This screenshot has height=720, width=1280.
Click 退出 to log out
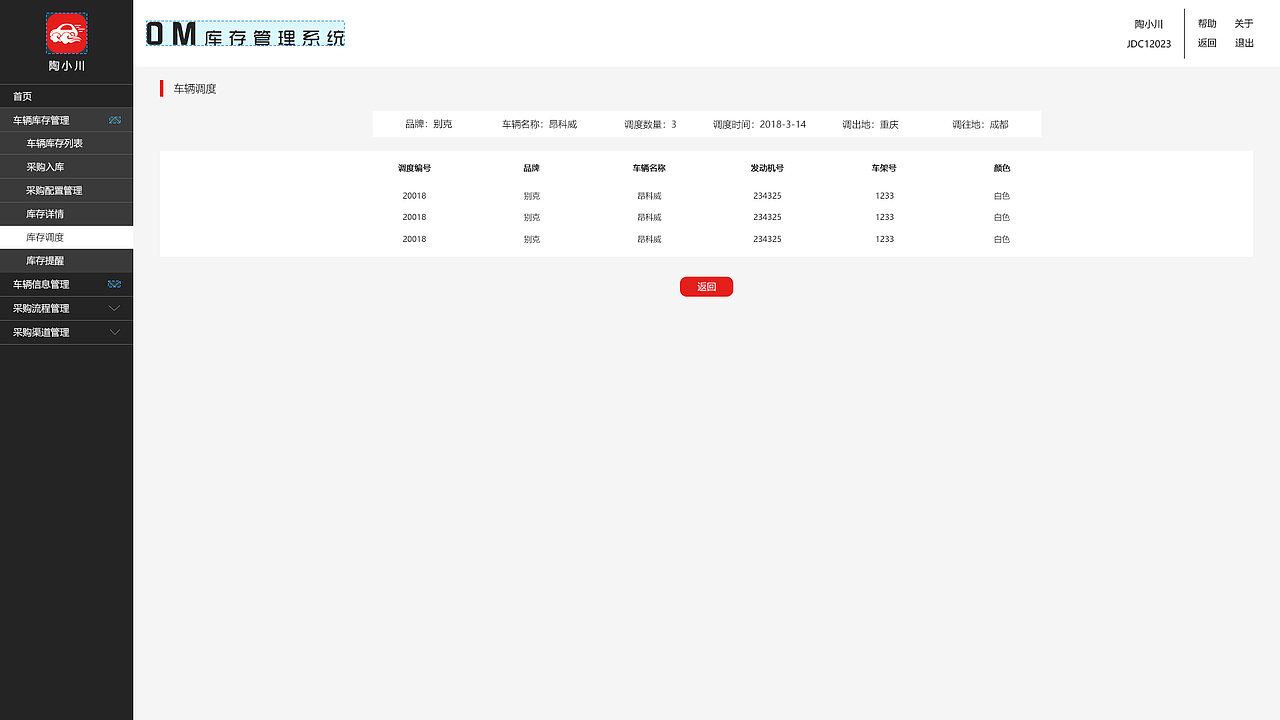pyautogui.click(x=1243, y=43)
